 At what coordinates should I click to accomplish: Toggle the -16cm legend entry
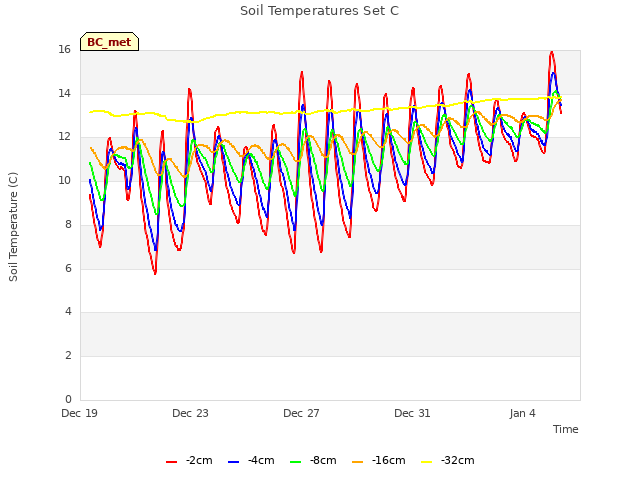[378, 460]
